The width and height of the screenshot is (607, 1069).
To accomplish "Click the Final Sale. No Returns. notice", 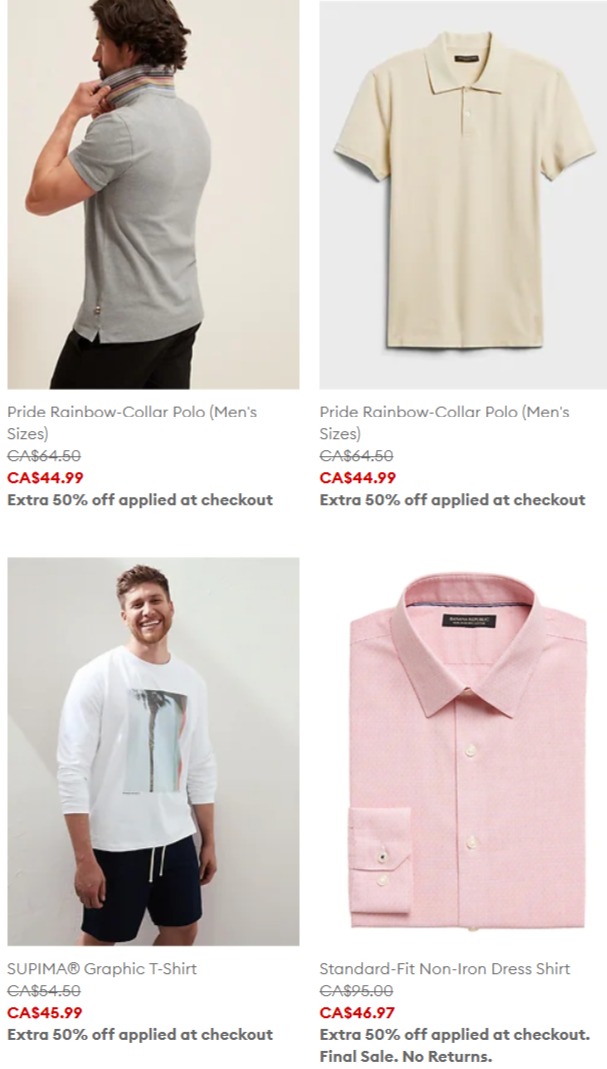I will (x=405, y=1057).
